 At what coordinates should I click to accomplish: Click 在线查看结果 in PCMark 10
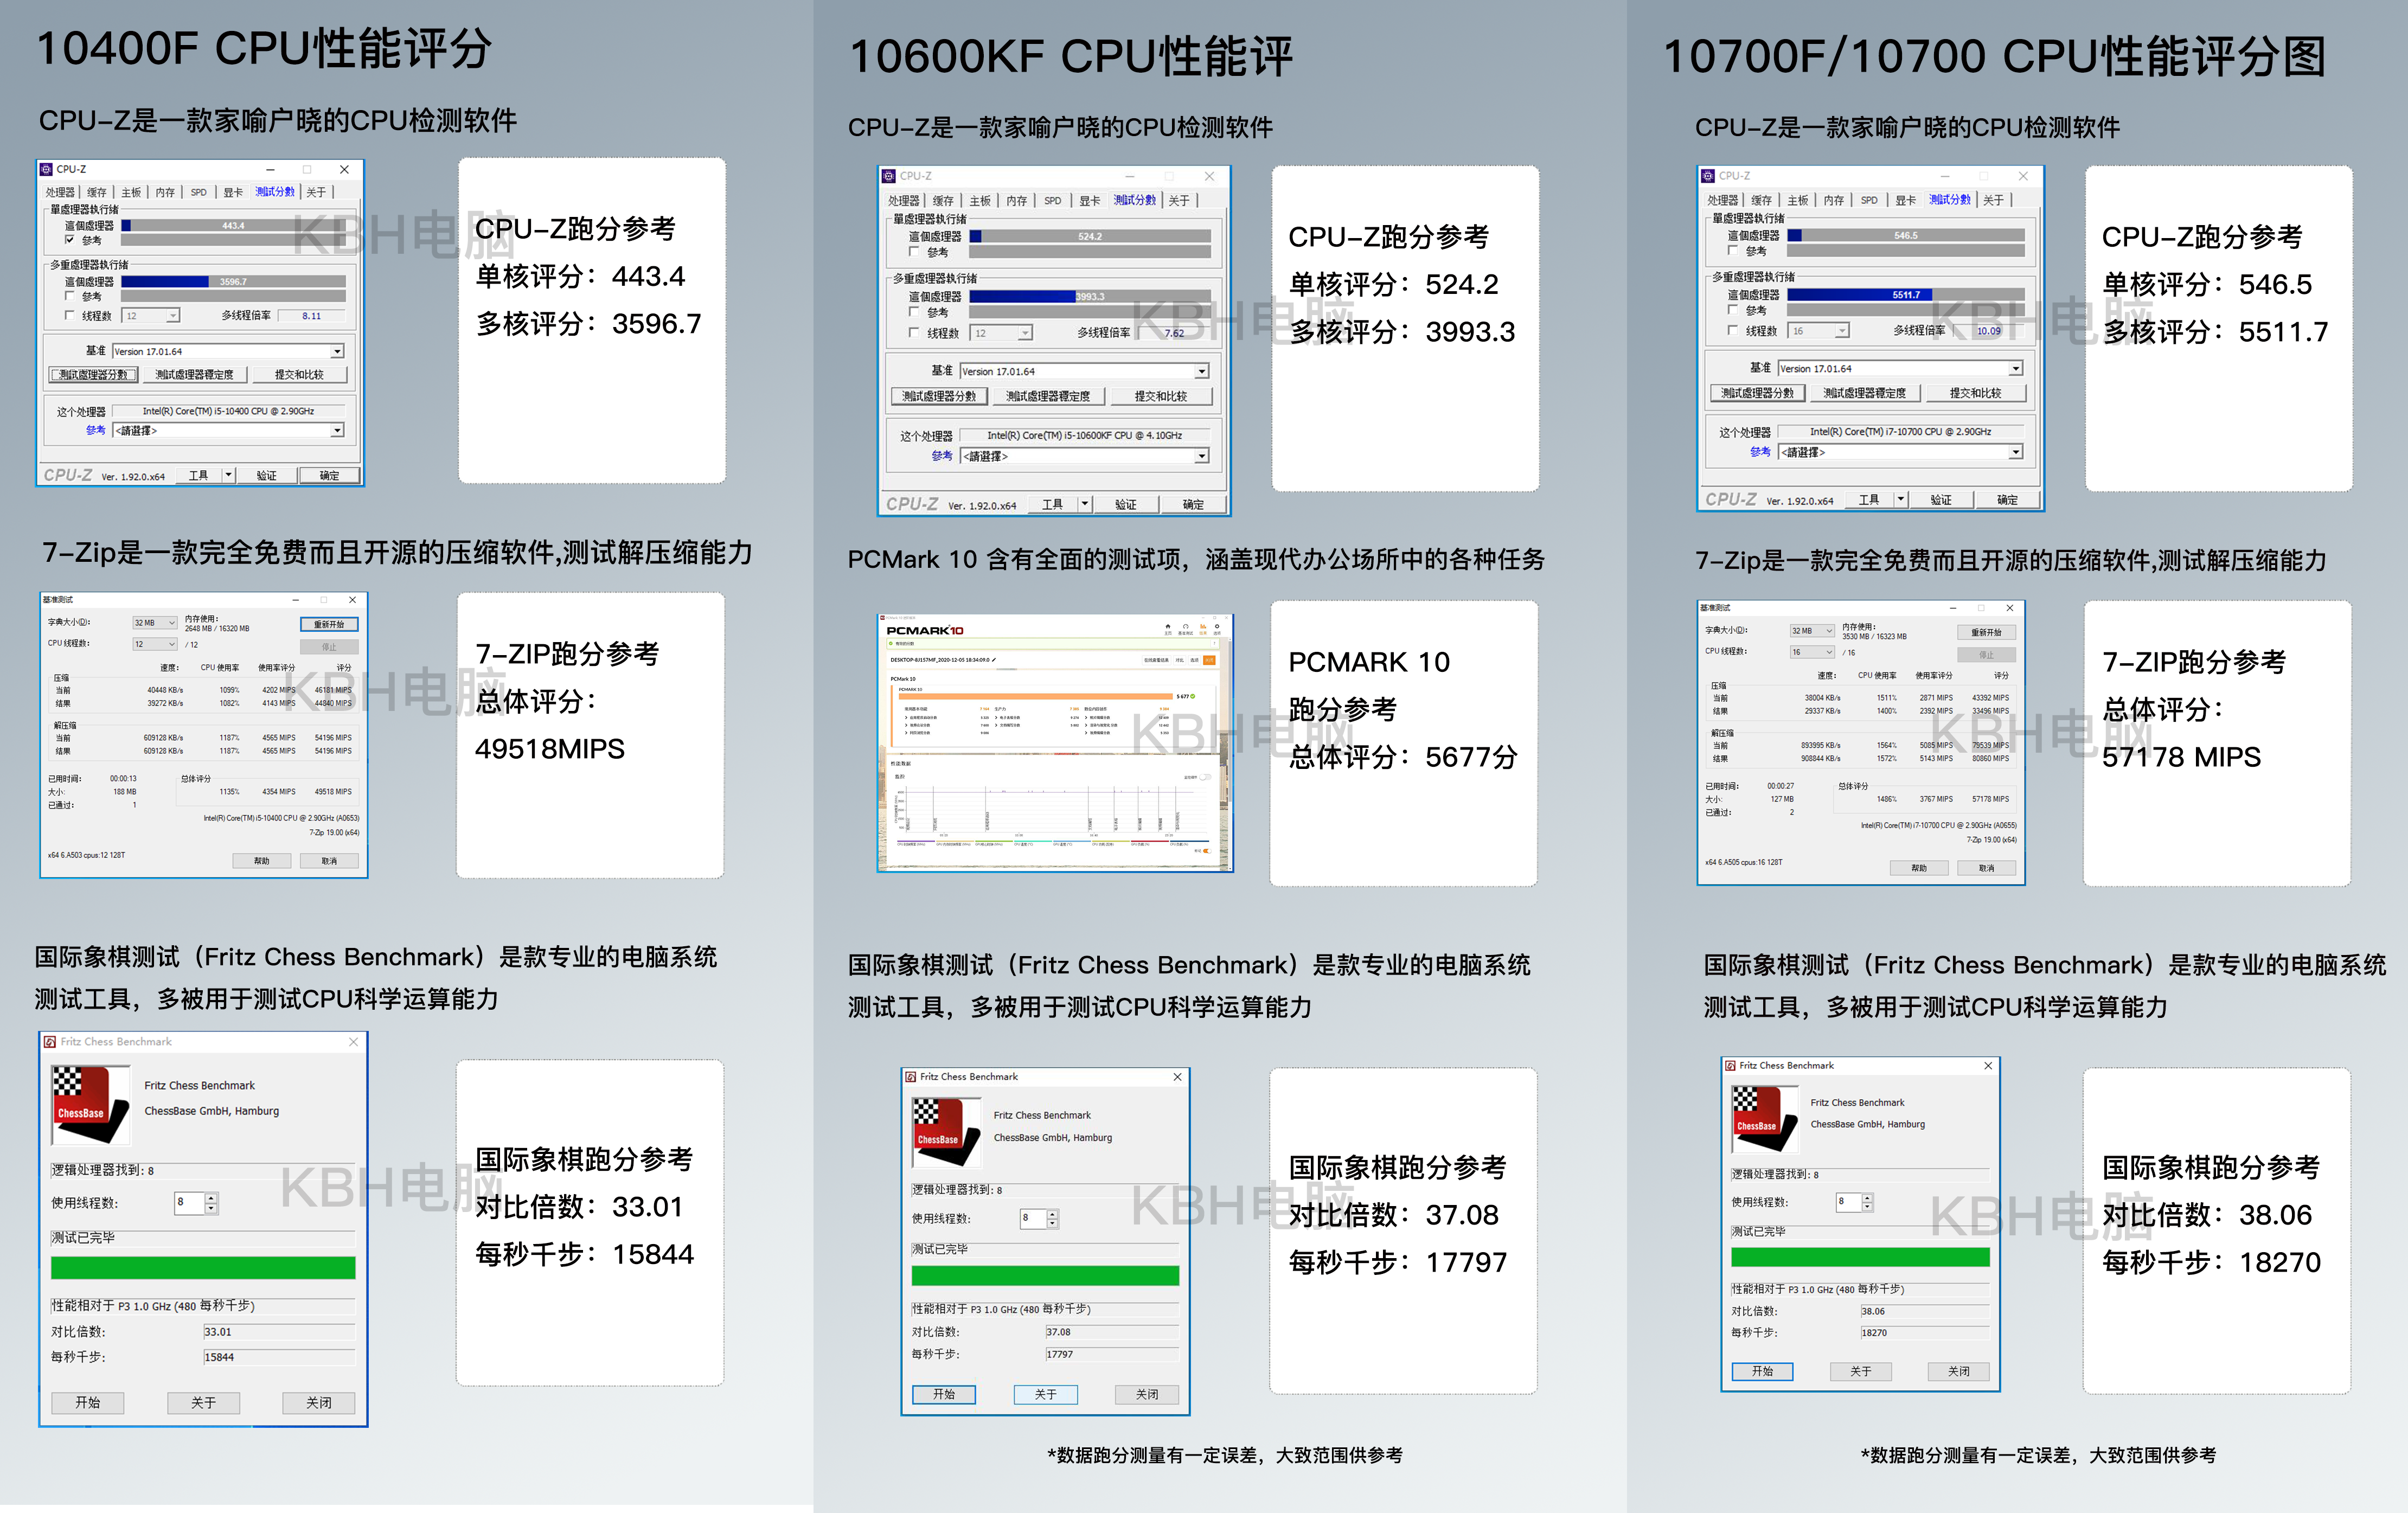coord(1157,661)
